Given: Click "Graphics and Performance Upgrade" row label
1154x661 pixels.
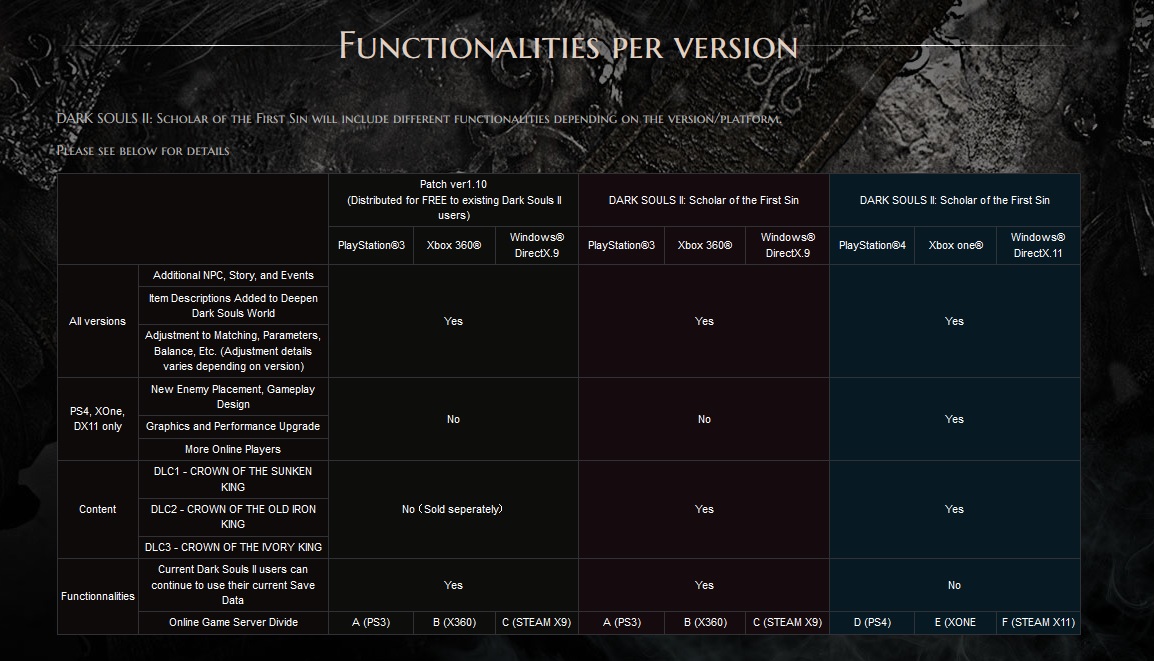Looking at the screenshot, I should pos(233,427).
